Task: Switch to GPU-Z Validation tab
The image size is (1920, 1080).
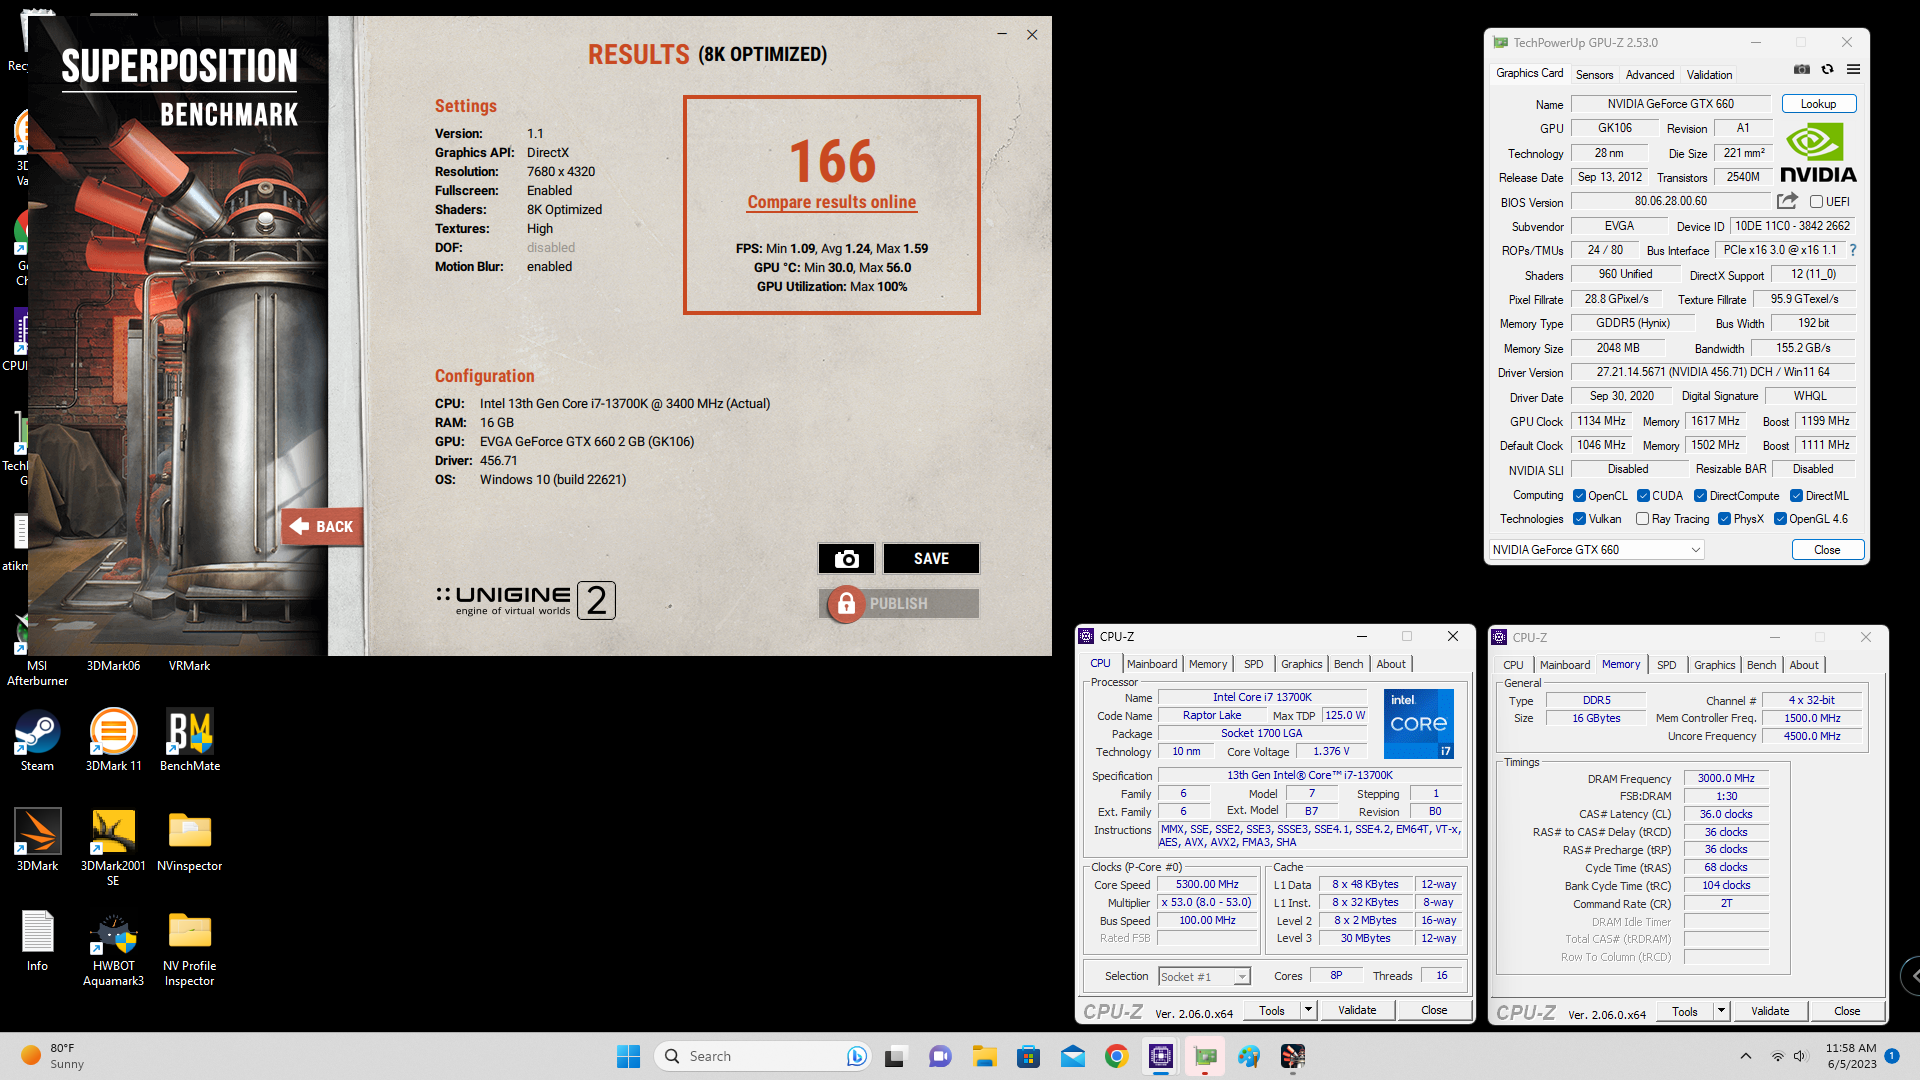Action: 1709,75
